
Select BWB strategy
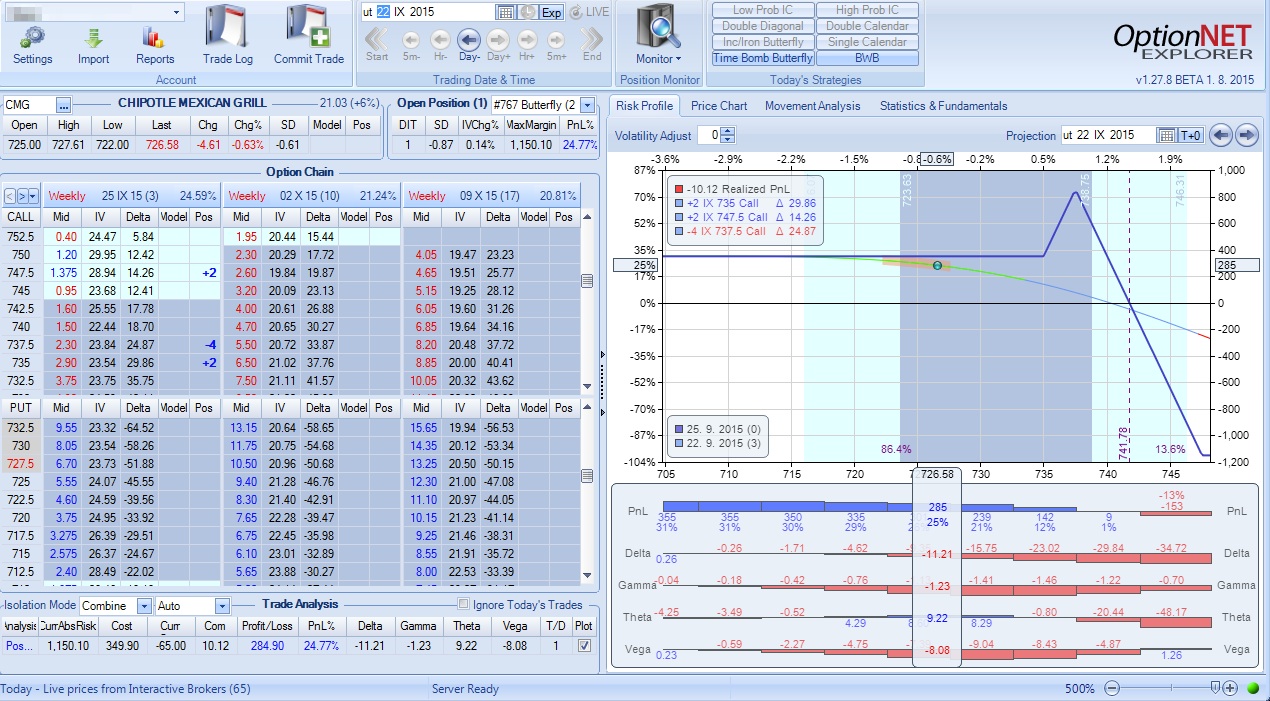tap(867, 58)
